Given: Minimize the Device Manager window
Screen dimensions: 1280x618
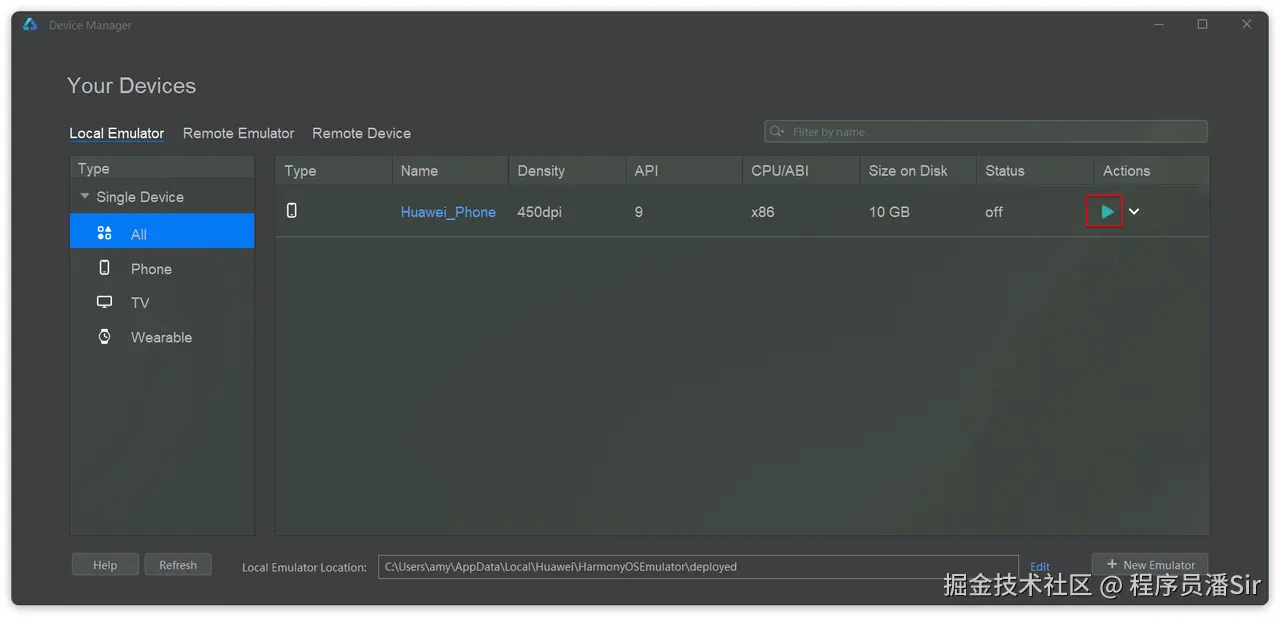Looking at the screenshot, I should point(1158,25).
